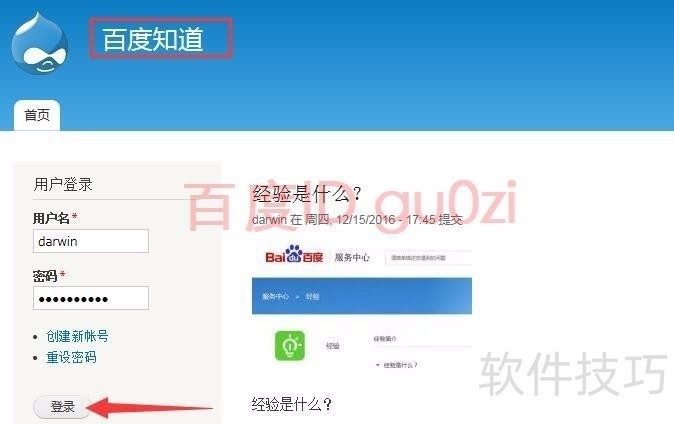Screen dimensions: 674x424
Task: Click the 经验 label beside lightbulb
Action: [333, 346]
